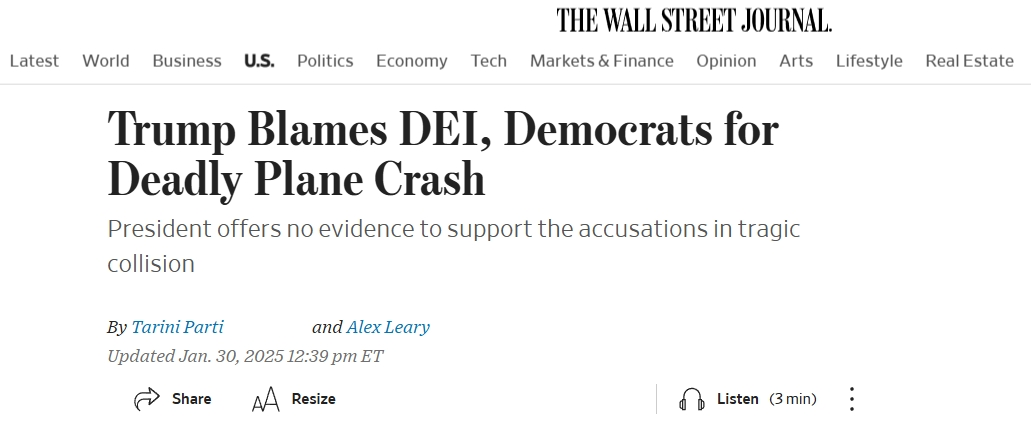Go to the Real Estate section
1031x435 pixels.
(969, 61)
